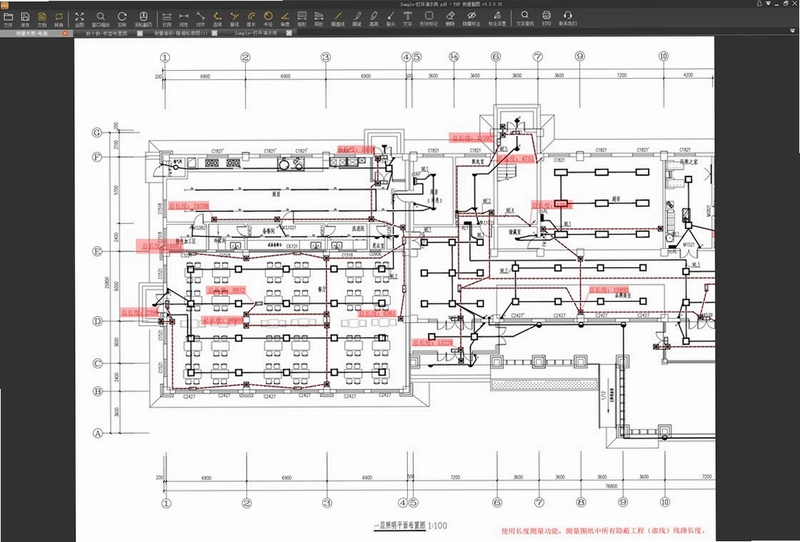Click the 保存 (Save) toolbar icon
The width and height of the screenshot is (800, 542).
pos(25,19)
